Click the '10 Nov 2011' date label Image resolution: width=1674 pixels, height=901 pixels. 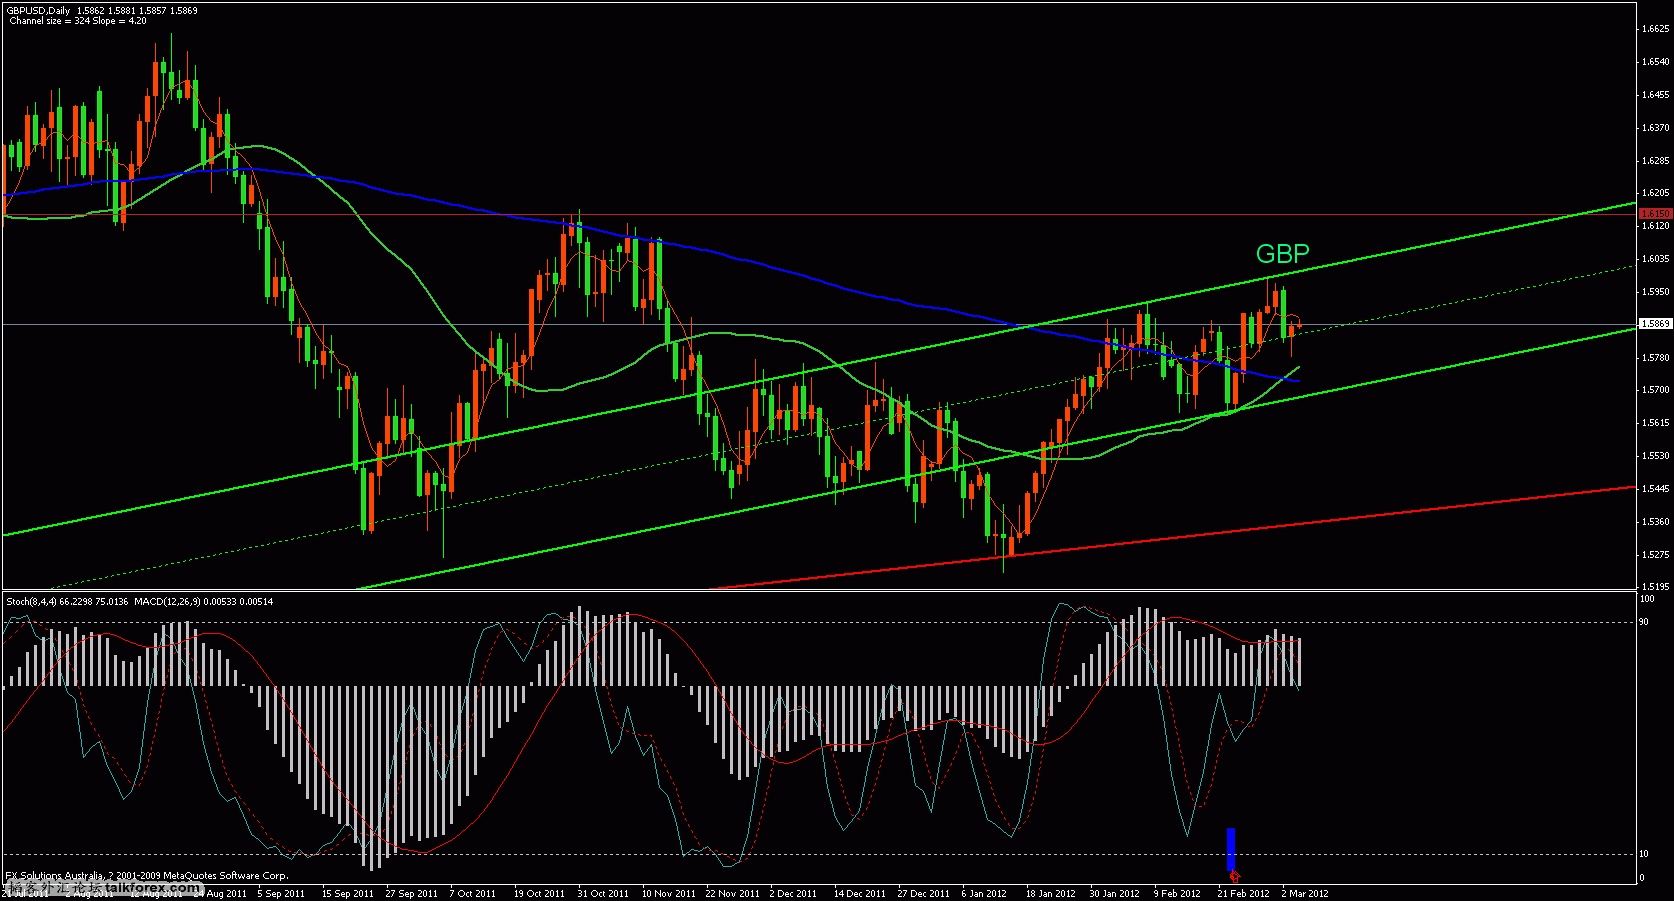pos(668,894)
